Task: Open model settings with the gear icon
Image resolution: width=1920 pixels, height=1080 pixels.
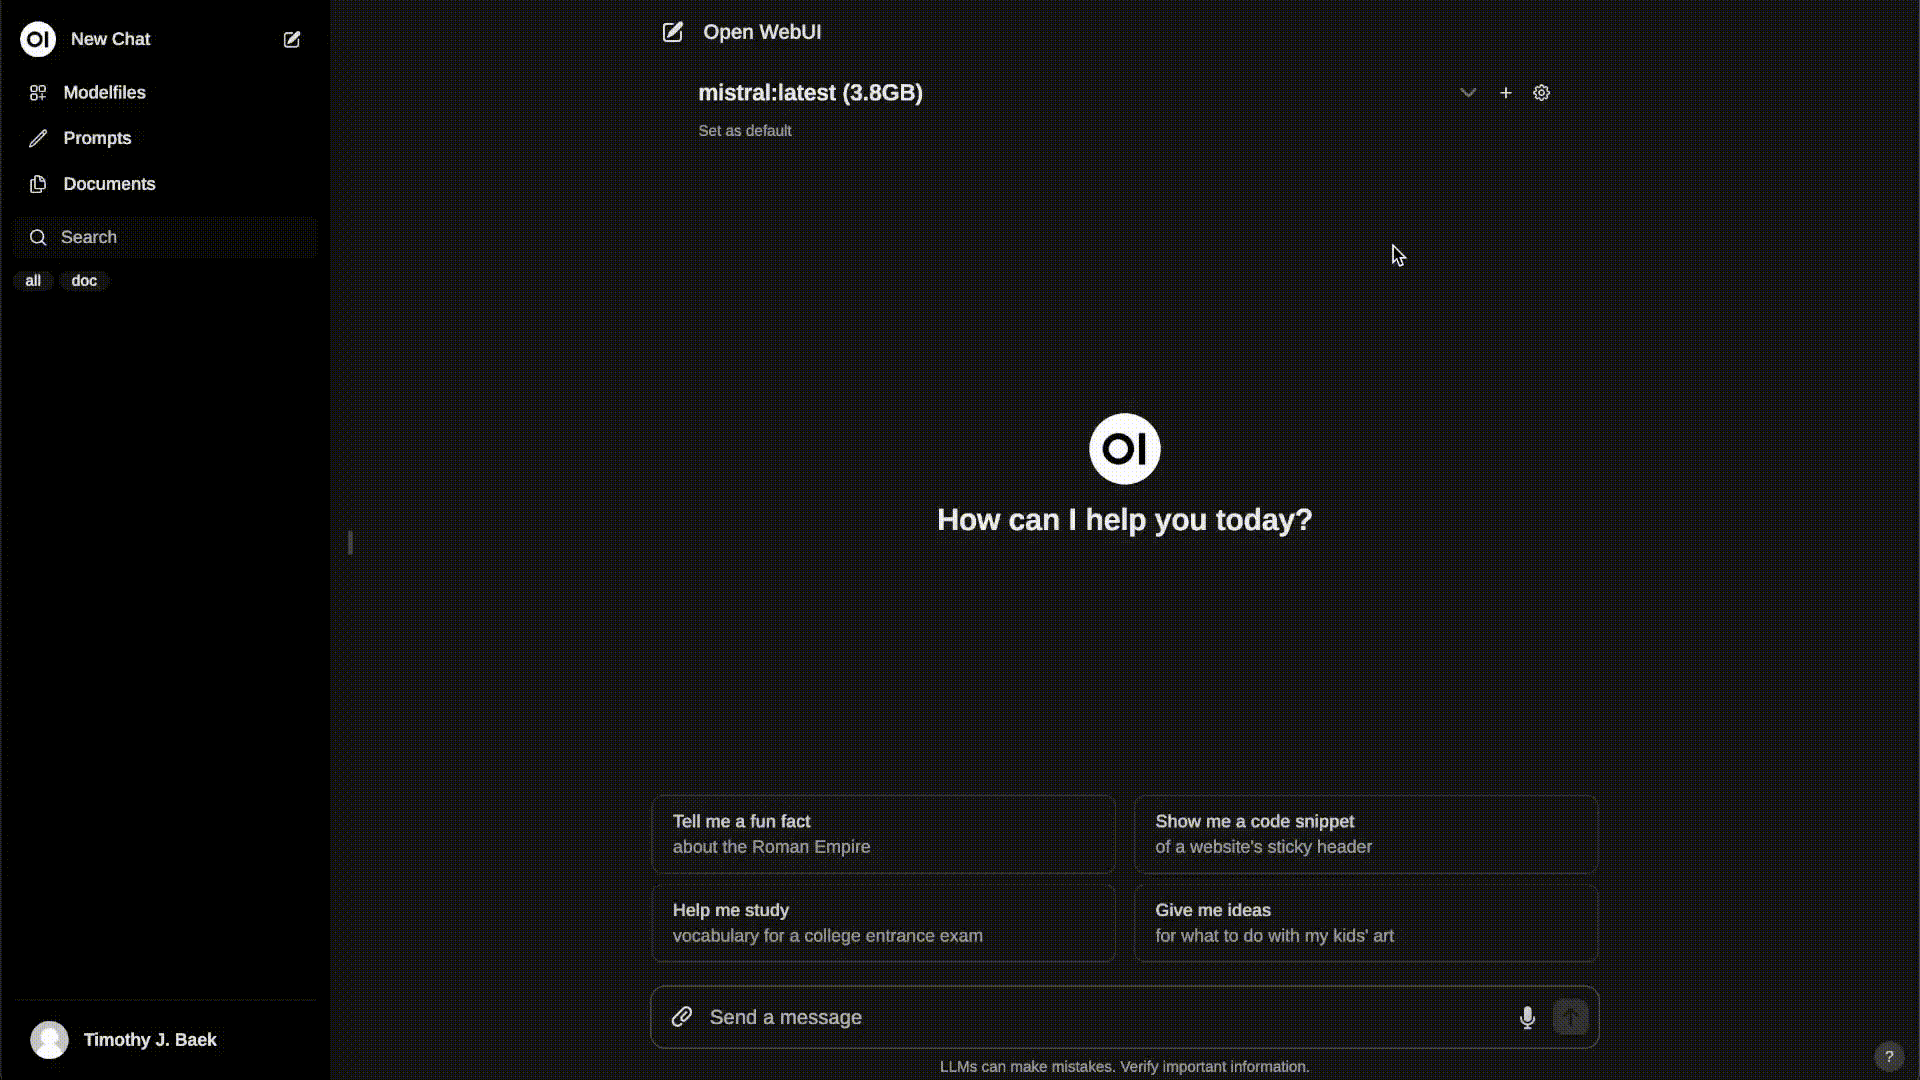Action: (1540, 92)
